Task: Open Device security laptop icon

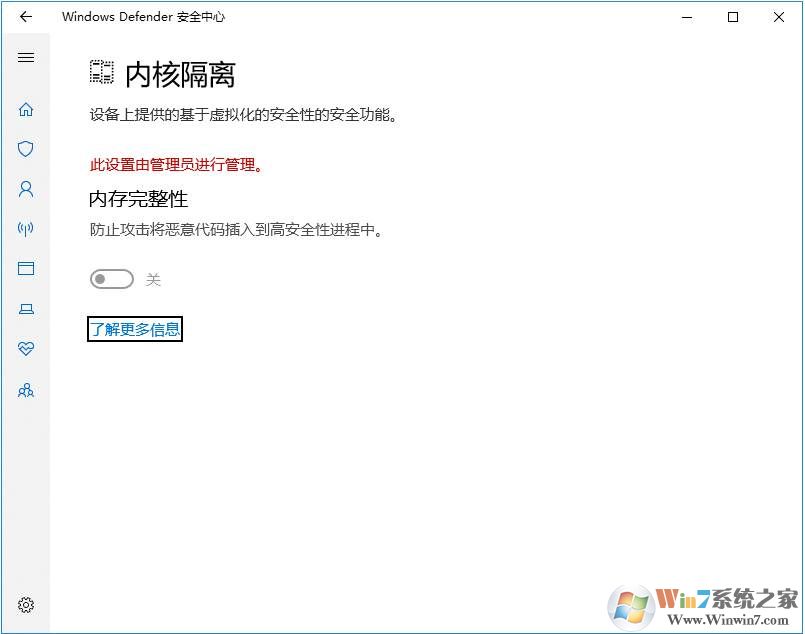Action: (26, 309)
